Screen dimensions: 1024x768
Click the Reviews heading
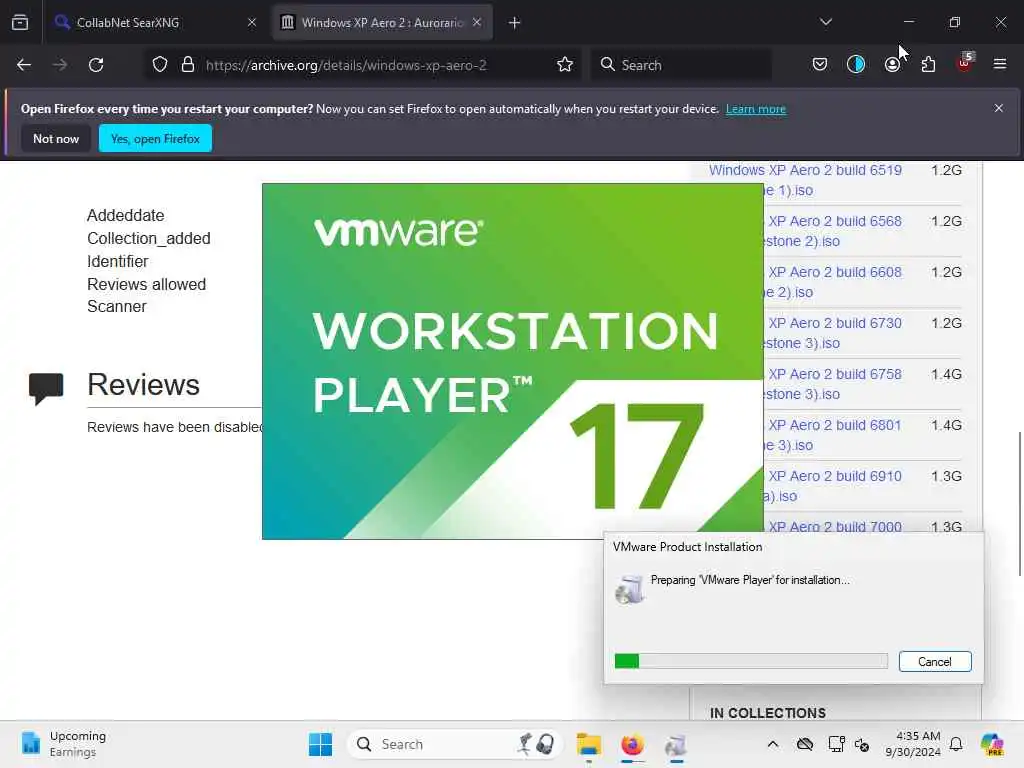click(x=143, y=384)
